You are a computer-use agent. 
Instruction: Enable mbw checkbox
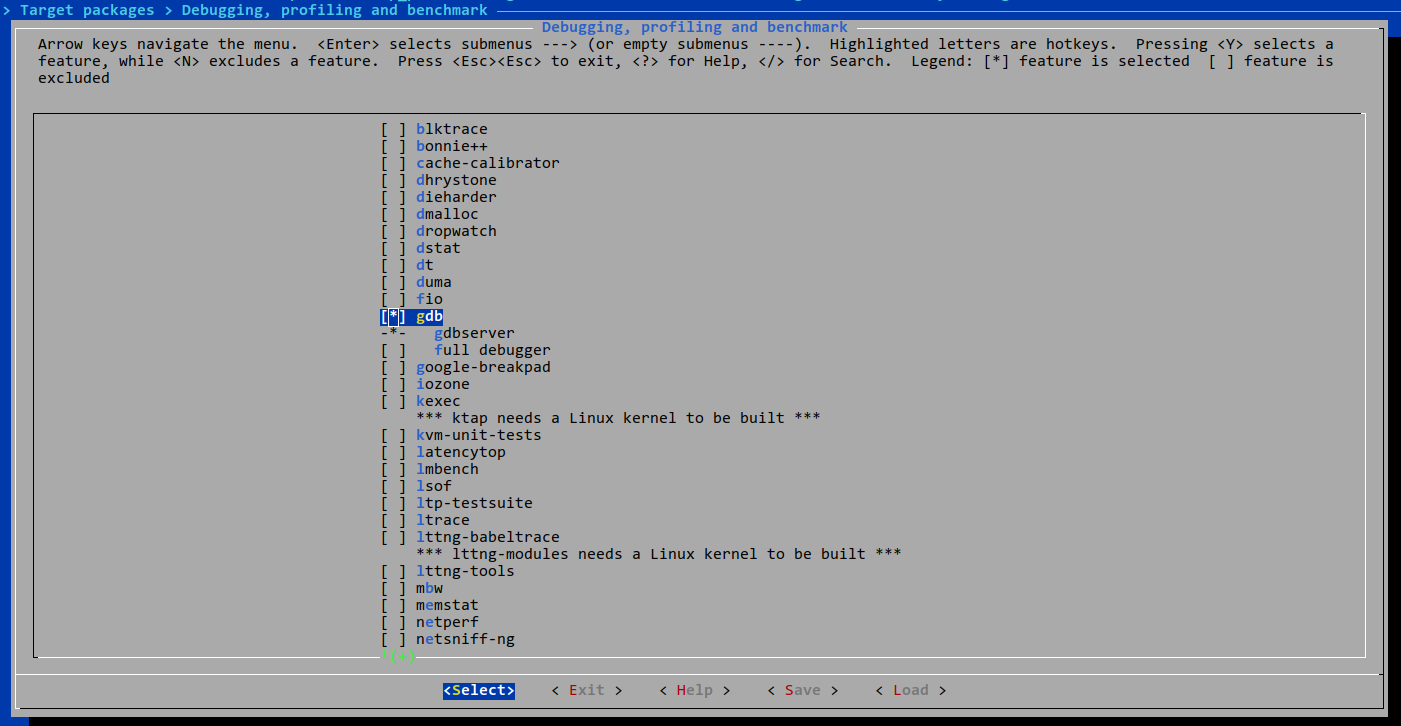(x=393, y=588)
